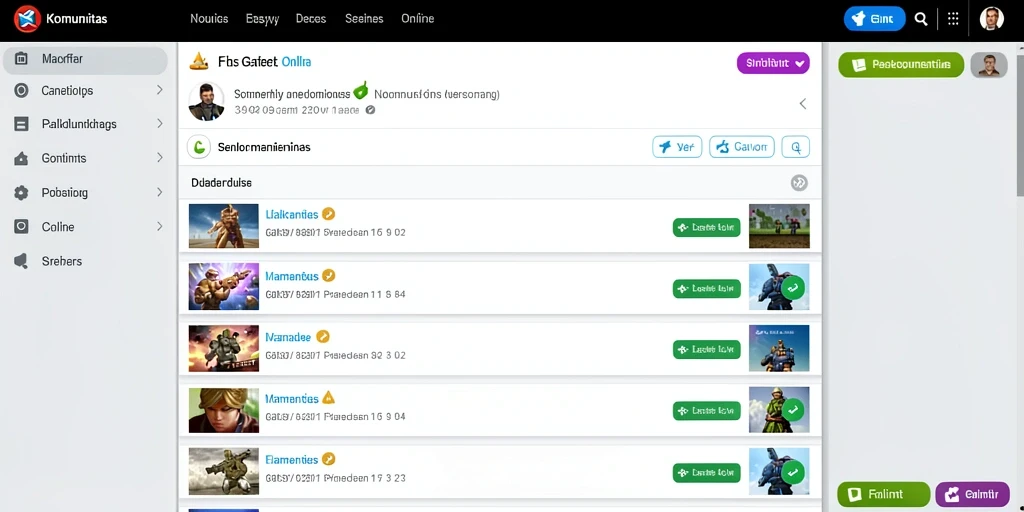The width and height of the screenshot is (1024, 512).
Task: Click the crown icon near Fbs Gafeet
Action: (199, 61)
